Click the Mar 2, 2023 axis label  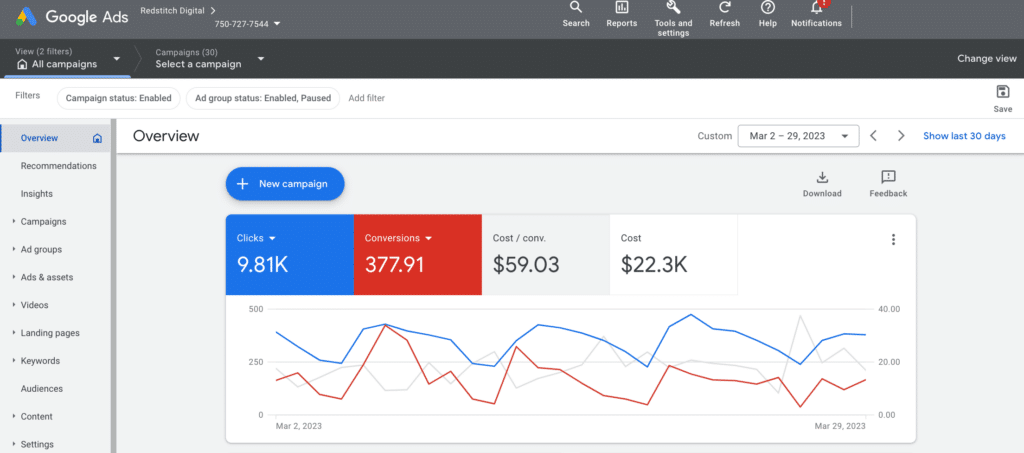[x=298, y=426]
